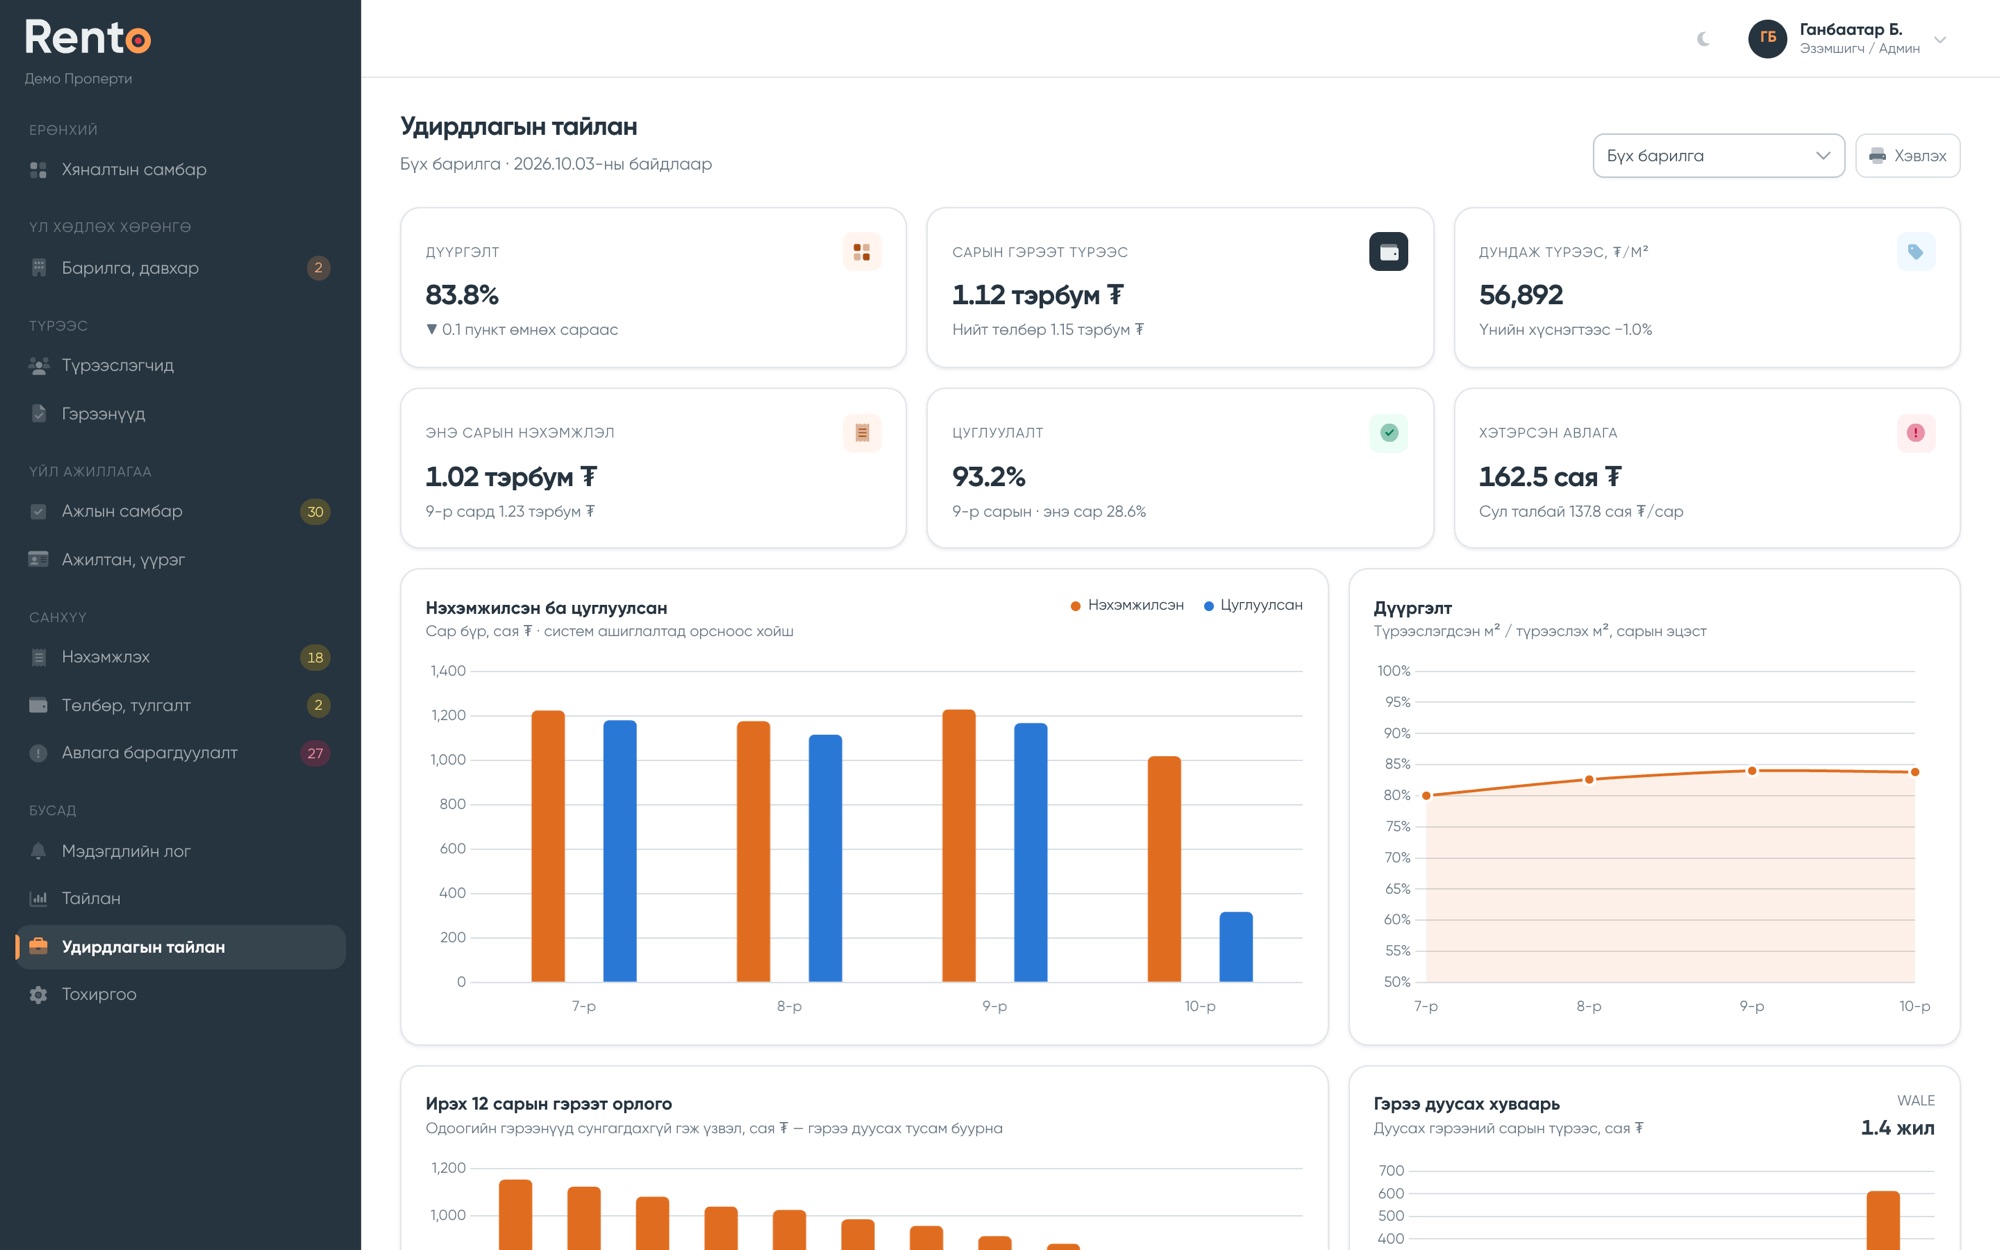Click the Сарын гэрээт түрээс wallet icon
The image size is (2000, 1250).
click(x=1388, y=252)
